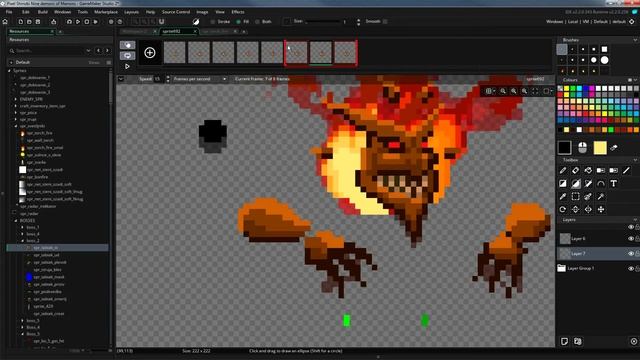
Task: Select the Magic Wand tool
Action: tap(601, 196)
